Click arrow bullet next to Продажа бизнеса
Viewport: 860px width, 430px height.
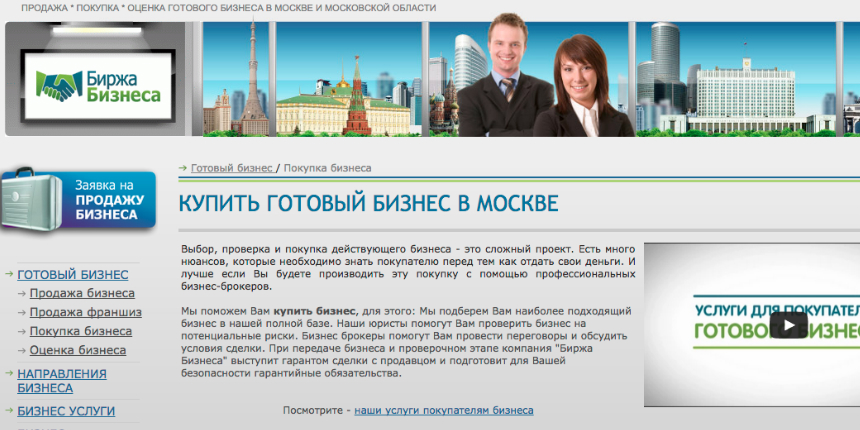click(21, 293)
